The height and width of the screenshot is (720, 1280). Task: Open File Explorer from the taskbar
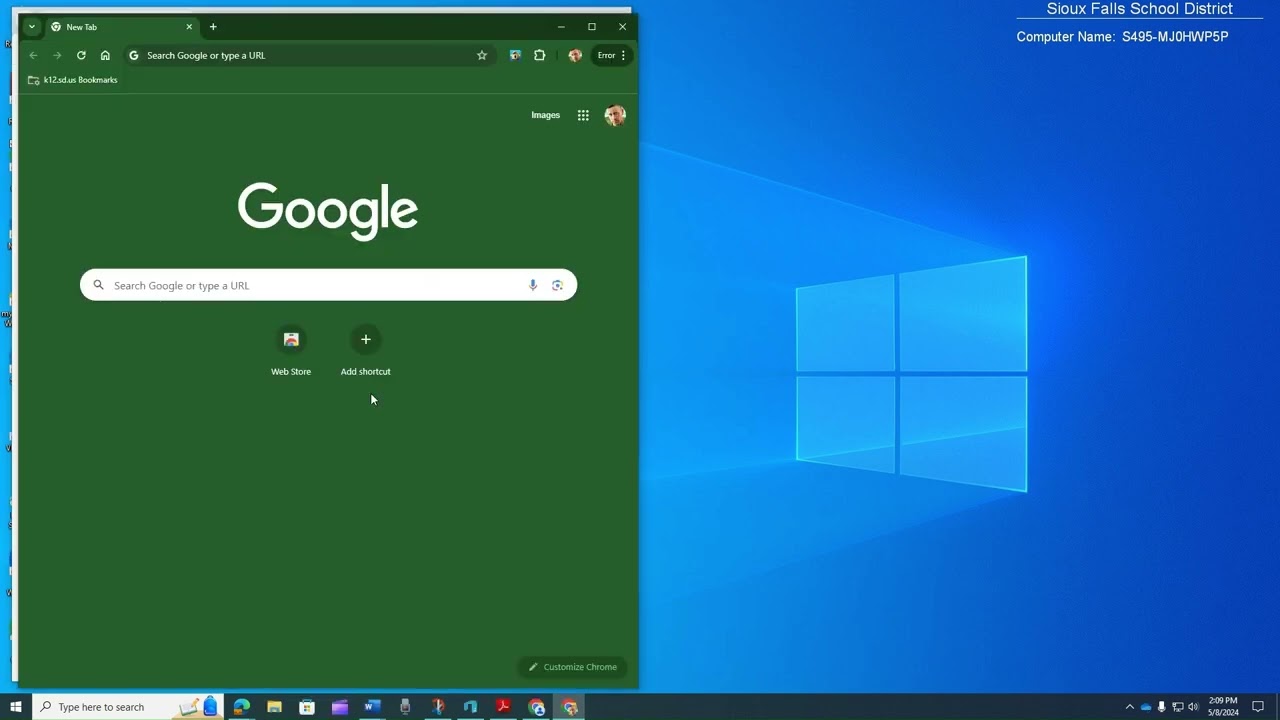pos(274,707)
